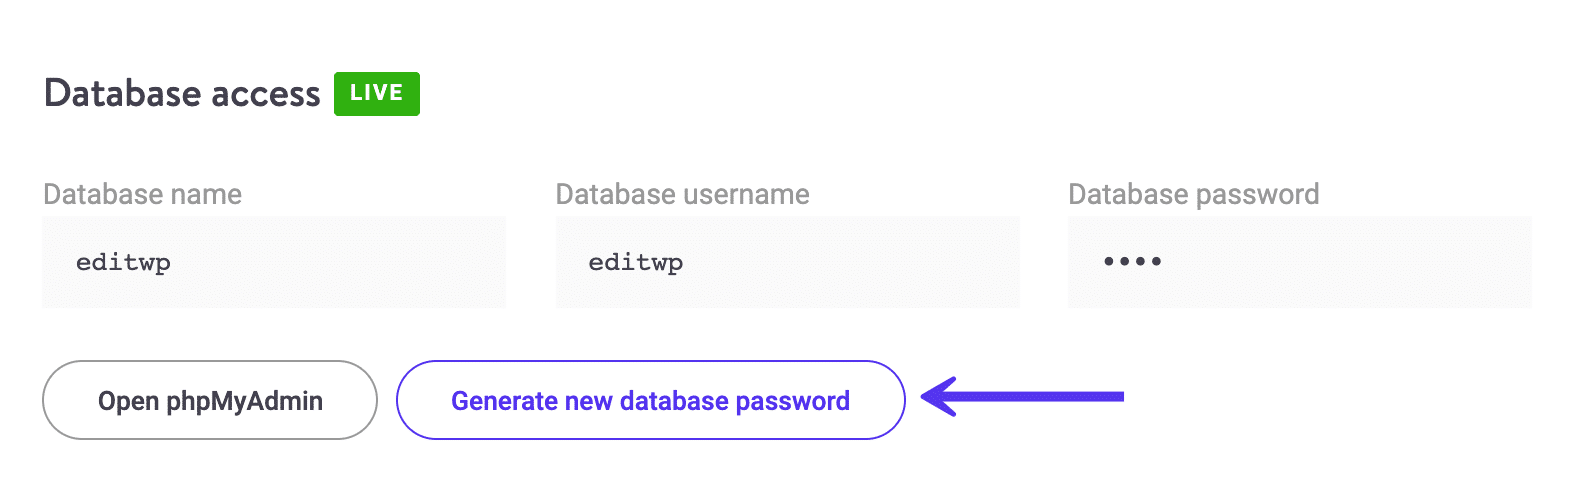Screen dimensions: 1570x500
Task: Open phpMyAdmin
Action: [x=210, y=400]
